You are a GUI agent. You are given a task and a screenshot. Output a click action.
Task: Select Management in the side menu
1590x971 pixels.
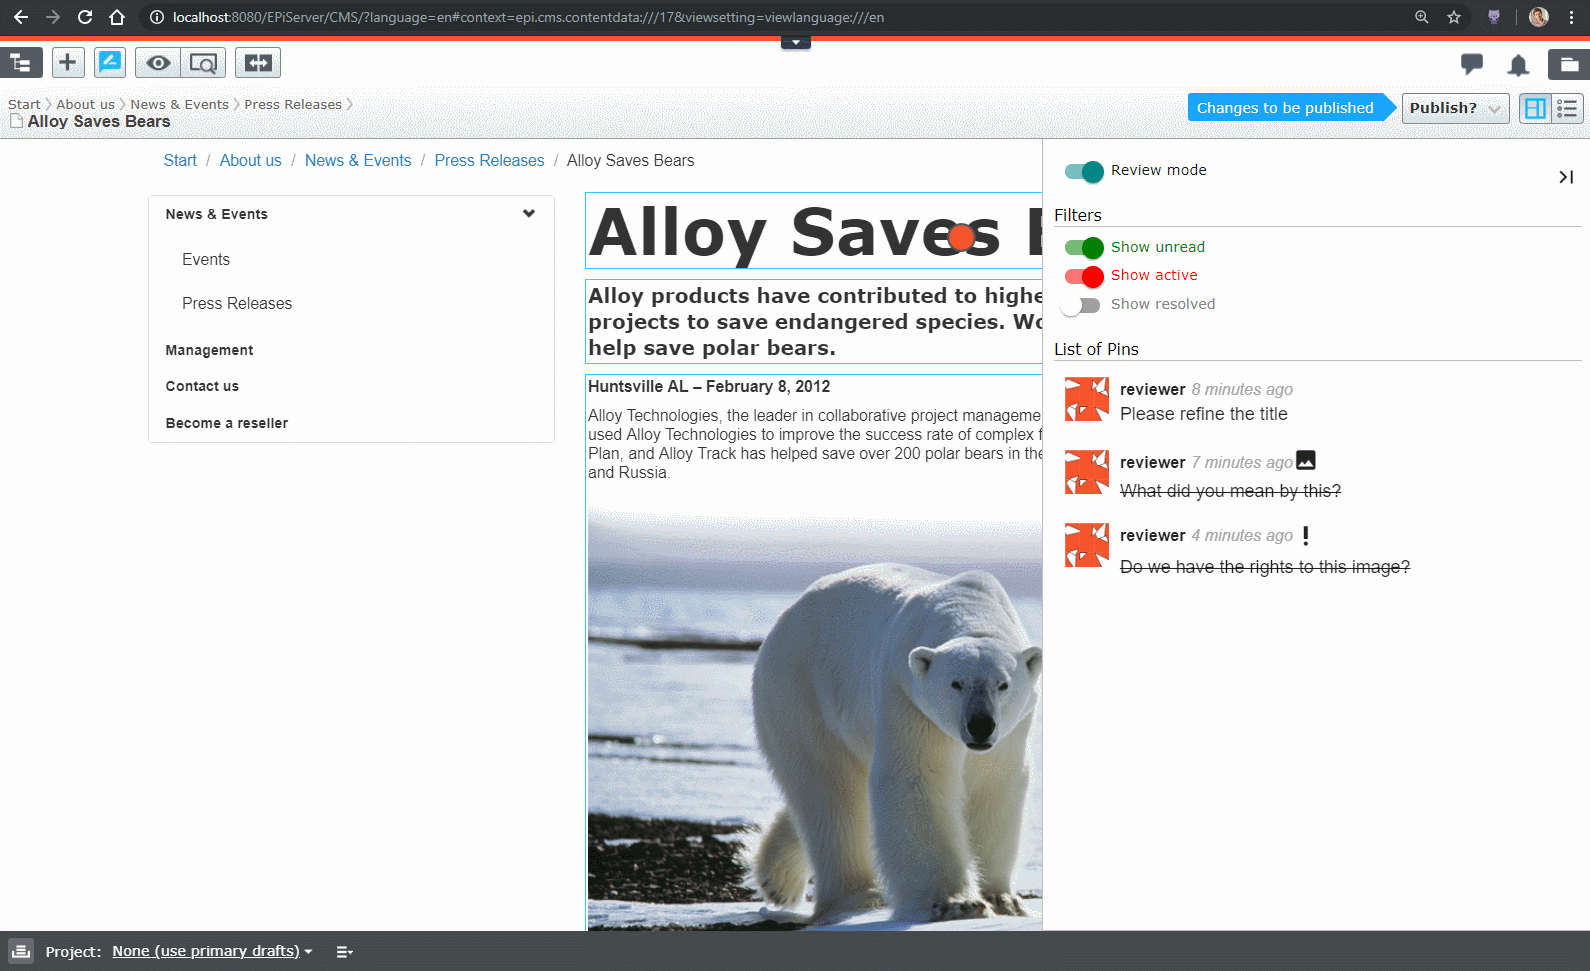pos(209,350)
